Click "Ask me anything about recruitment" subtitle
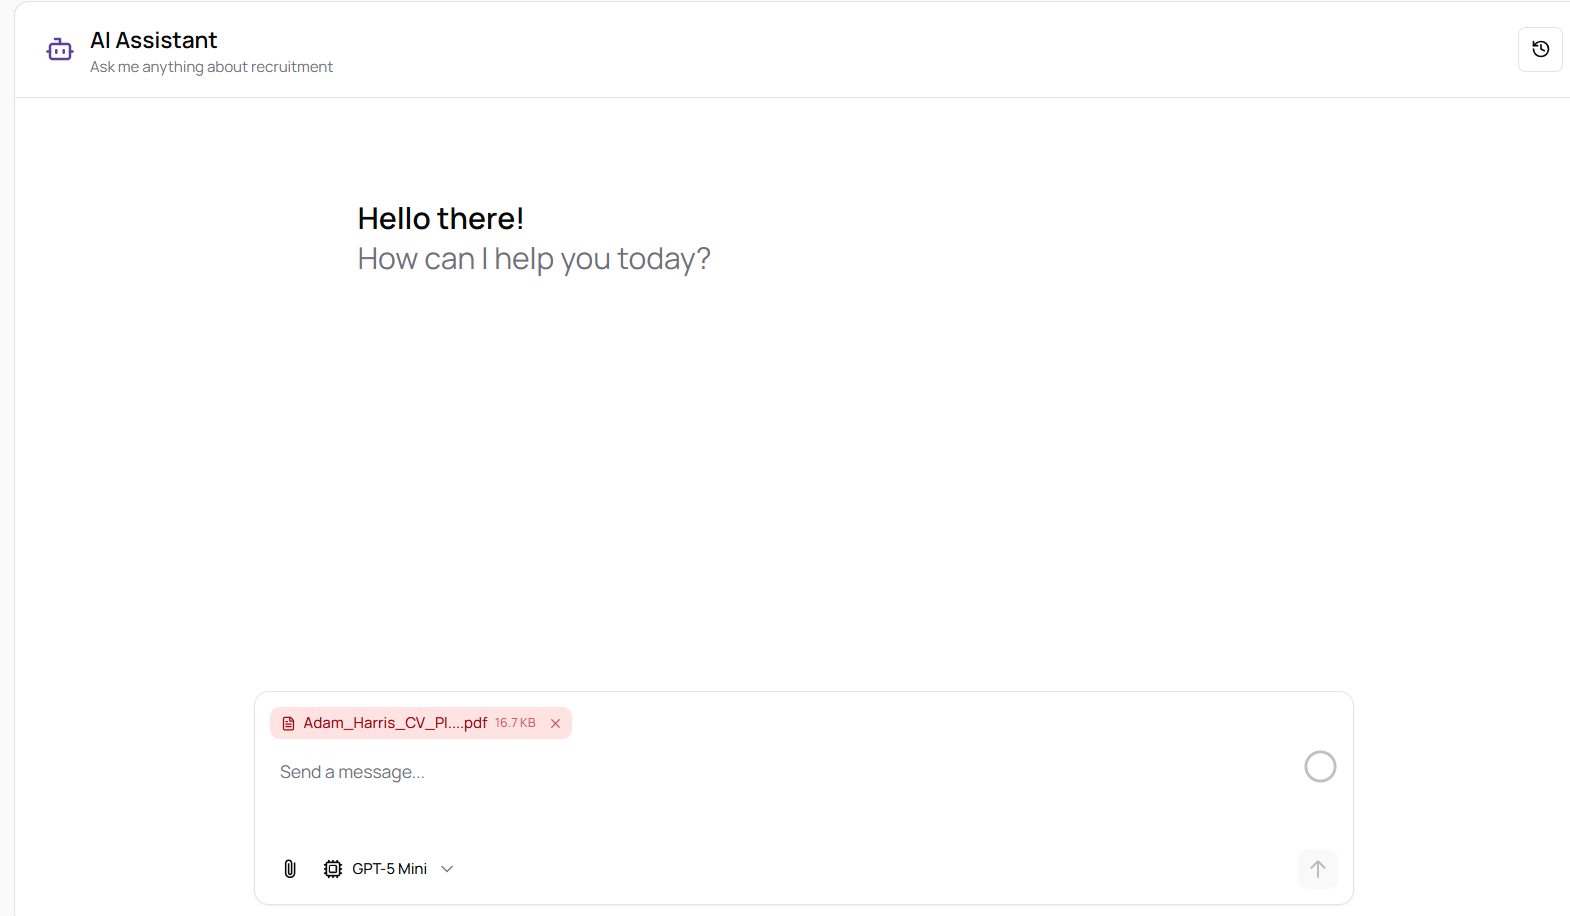Image resolution: width=1570 pixels, height=916 pixels. tap(211, 67)
